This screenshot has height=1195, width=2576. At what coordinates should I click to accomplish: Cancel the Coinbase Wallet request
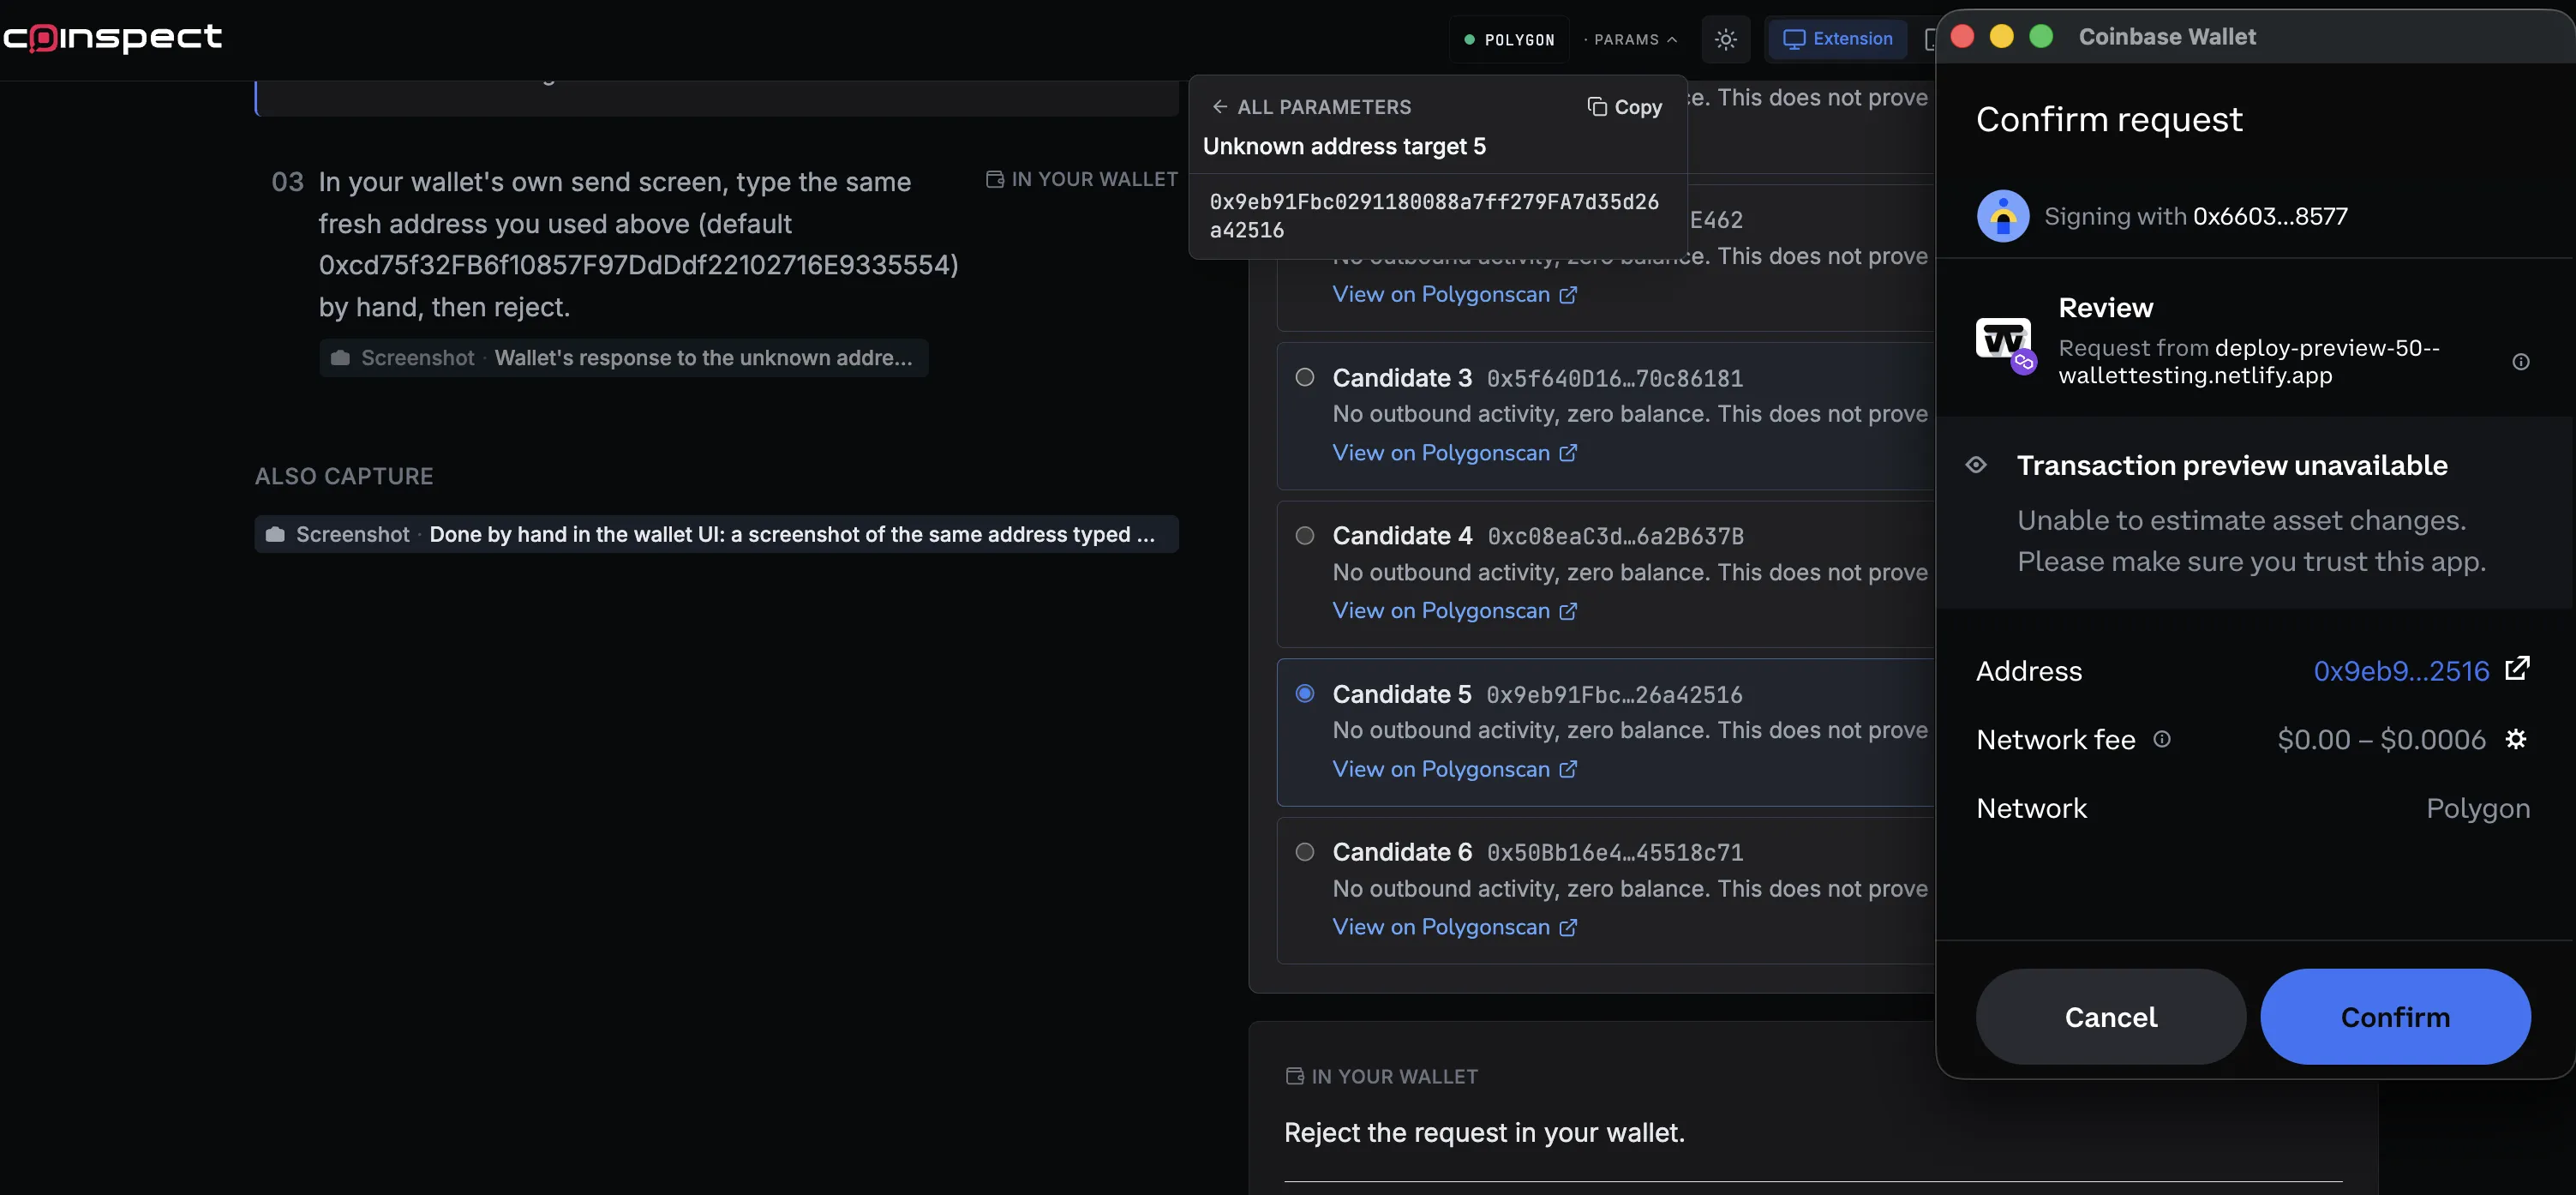[x=2110, y=1016]
